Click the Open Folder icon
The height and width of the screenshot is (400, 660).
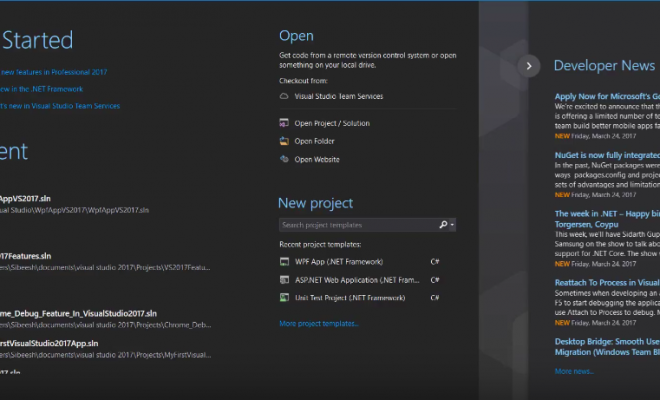click(x=284, y=141)
